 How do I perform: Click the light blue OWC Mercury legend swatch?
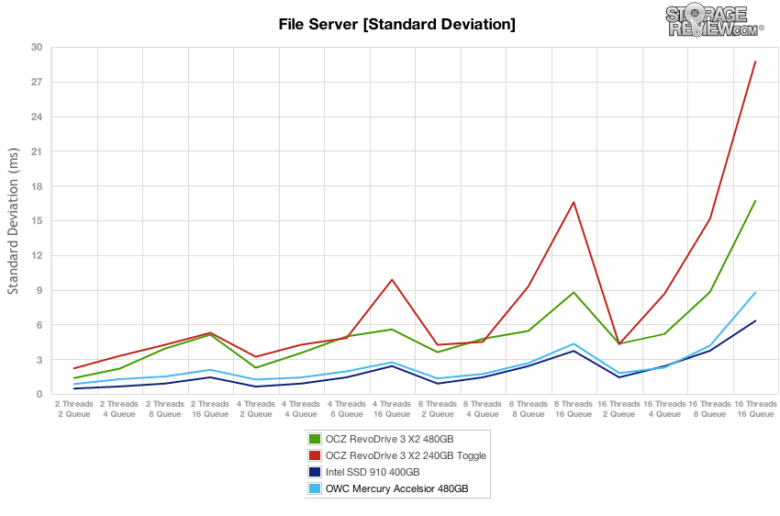pos(314,488)
